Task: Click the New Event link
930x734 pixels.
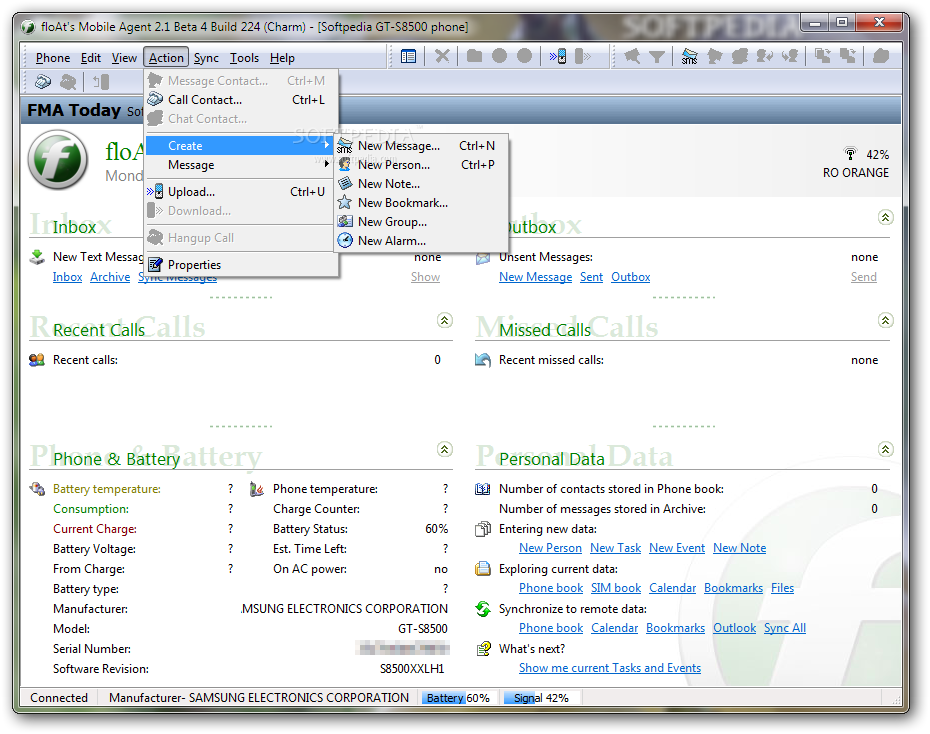Action: (677, 548)
